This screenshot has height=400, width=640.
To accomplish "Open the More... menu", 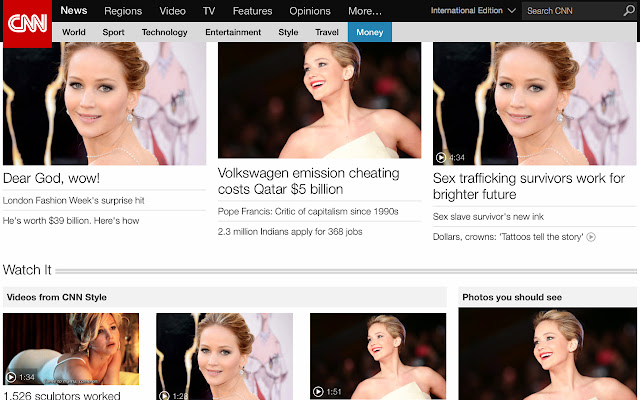I will click(364, 11).
